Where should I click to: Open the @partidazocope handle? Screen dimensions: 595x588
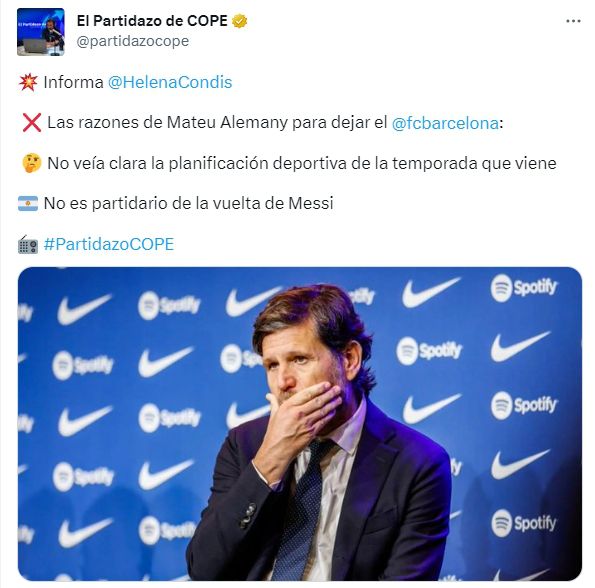pos(132,41)
